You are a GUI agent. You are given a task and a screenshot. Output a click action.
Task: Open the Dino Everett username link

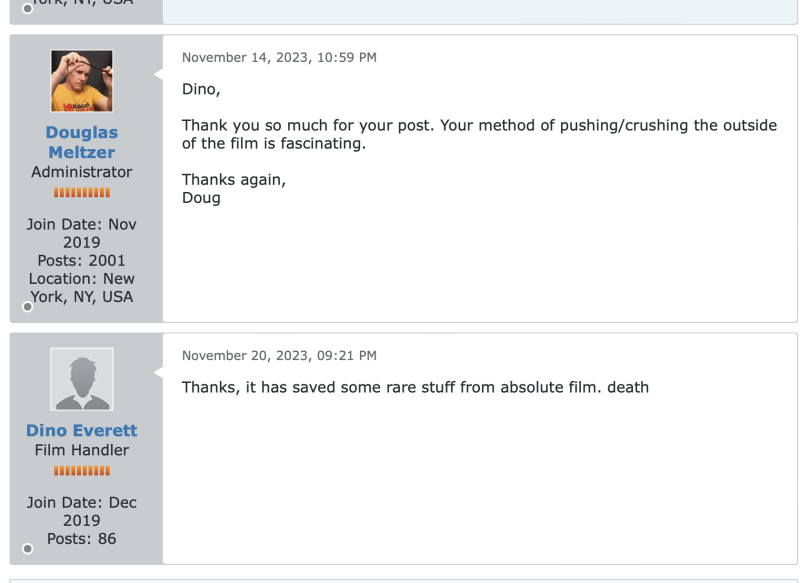pos(82,430)
